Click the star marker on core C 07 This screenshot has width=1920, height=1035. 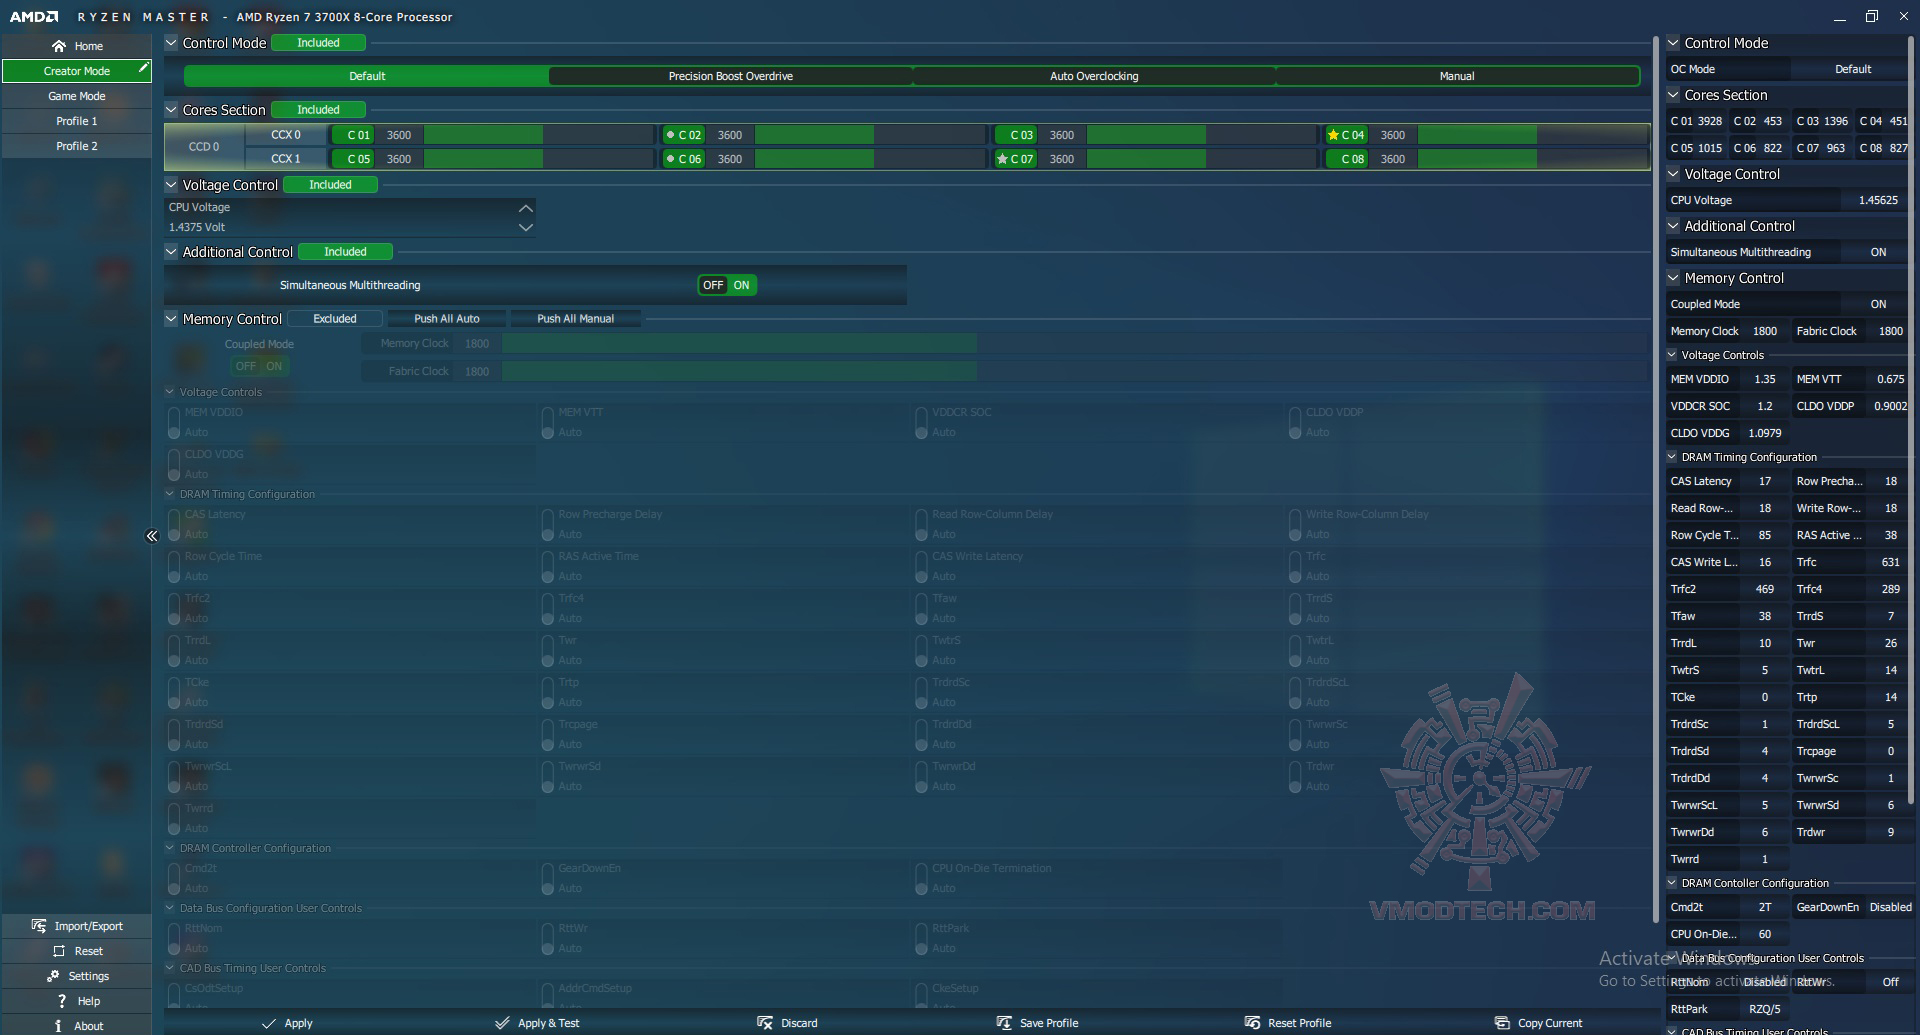click(1002, 159)
